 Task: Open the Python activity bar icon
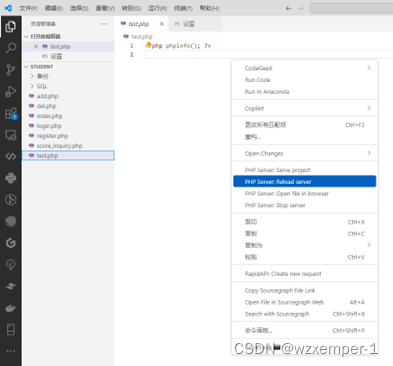11,178
